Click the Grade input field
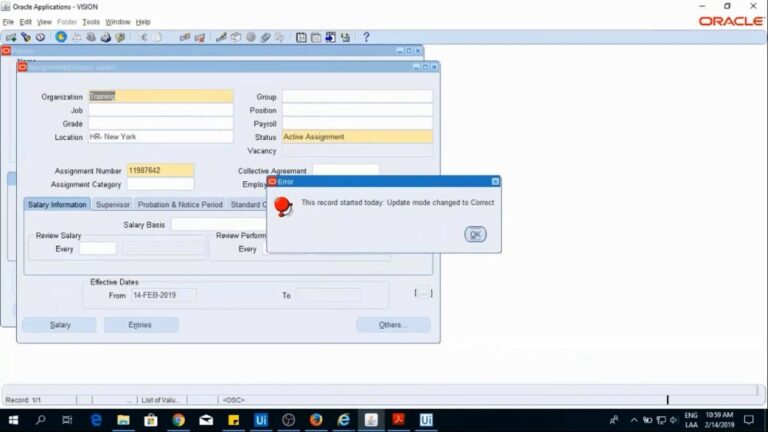This screenshot has width=768, height=432. click(161, 123)
